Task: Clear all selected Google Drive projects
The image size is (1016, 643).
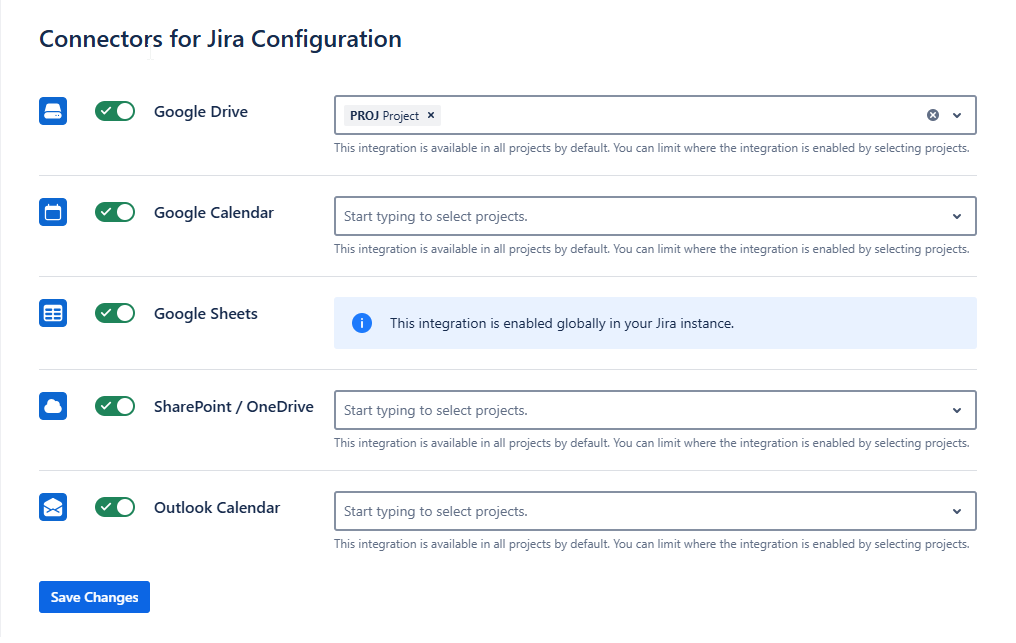Action: coord(933,115)
